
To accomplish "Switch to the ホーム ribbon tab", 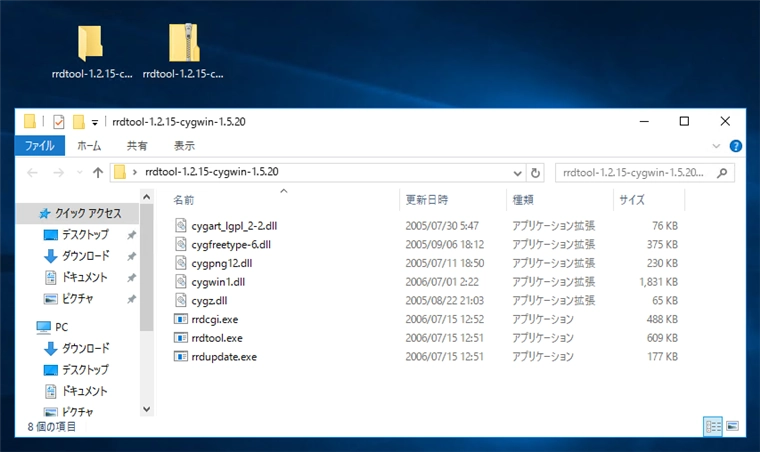I will (x=89, y=146).
